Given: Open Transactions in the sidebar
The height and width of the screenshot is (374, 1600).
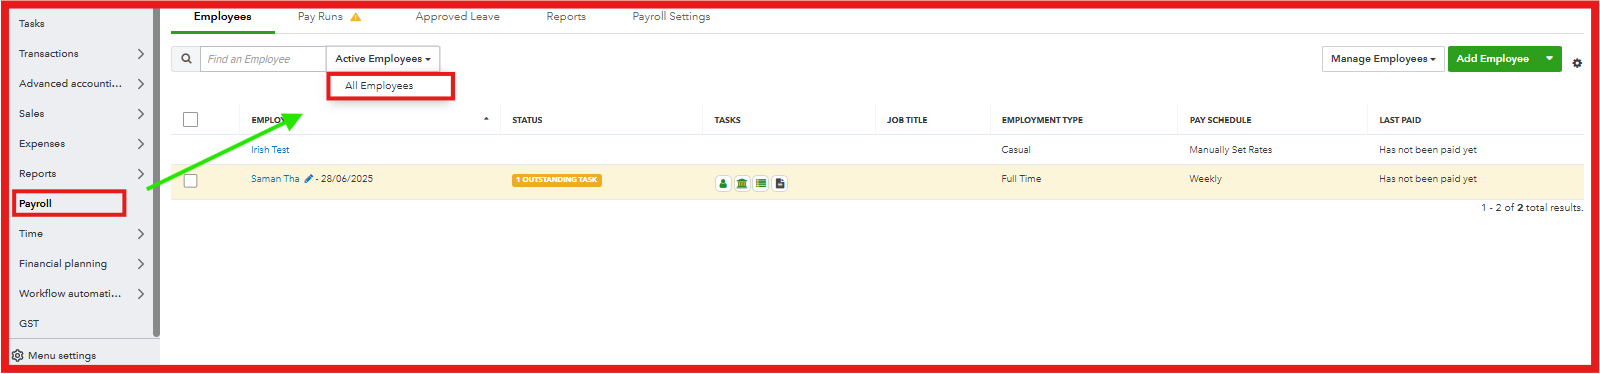Looking at the screenshot, I should [x=49, y=54].
